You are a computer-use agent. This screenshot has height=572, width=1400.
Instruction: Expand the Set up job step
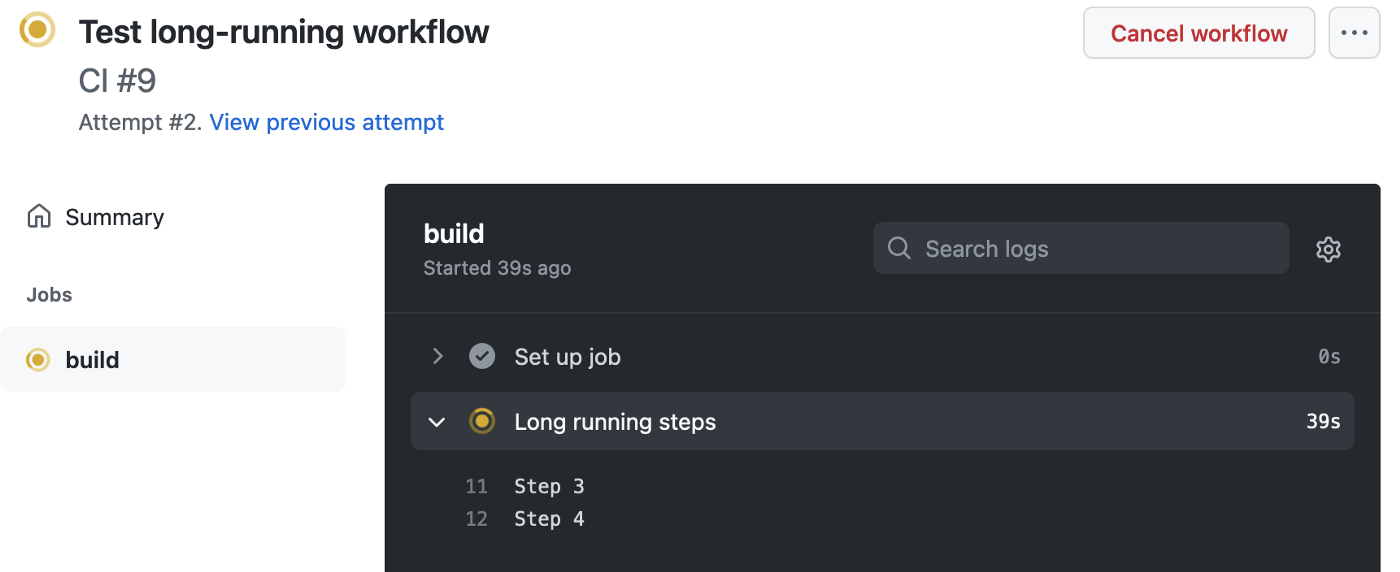pyautogui.click(x=437, y=356)
